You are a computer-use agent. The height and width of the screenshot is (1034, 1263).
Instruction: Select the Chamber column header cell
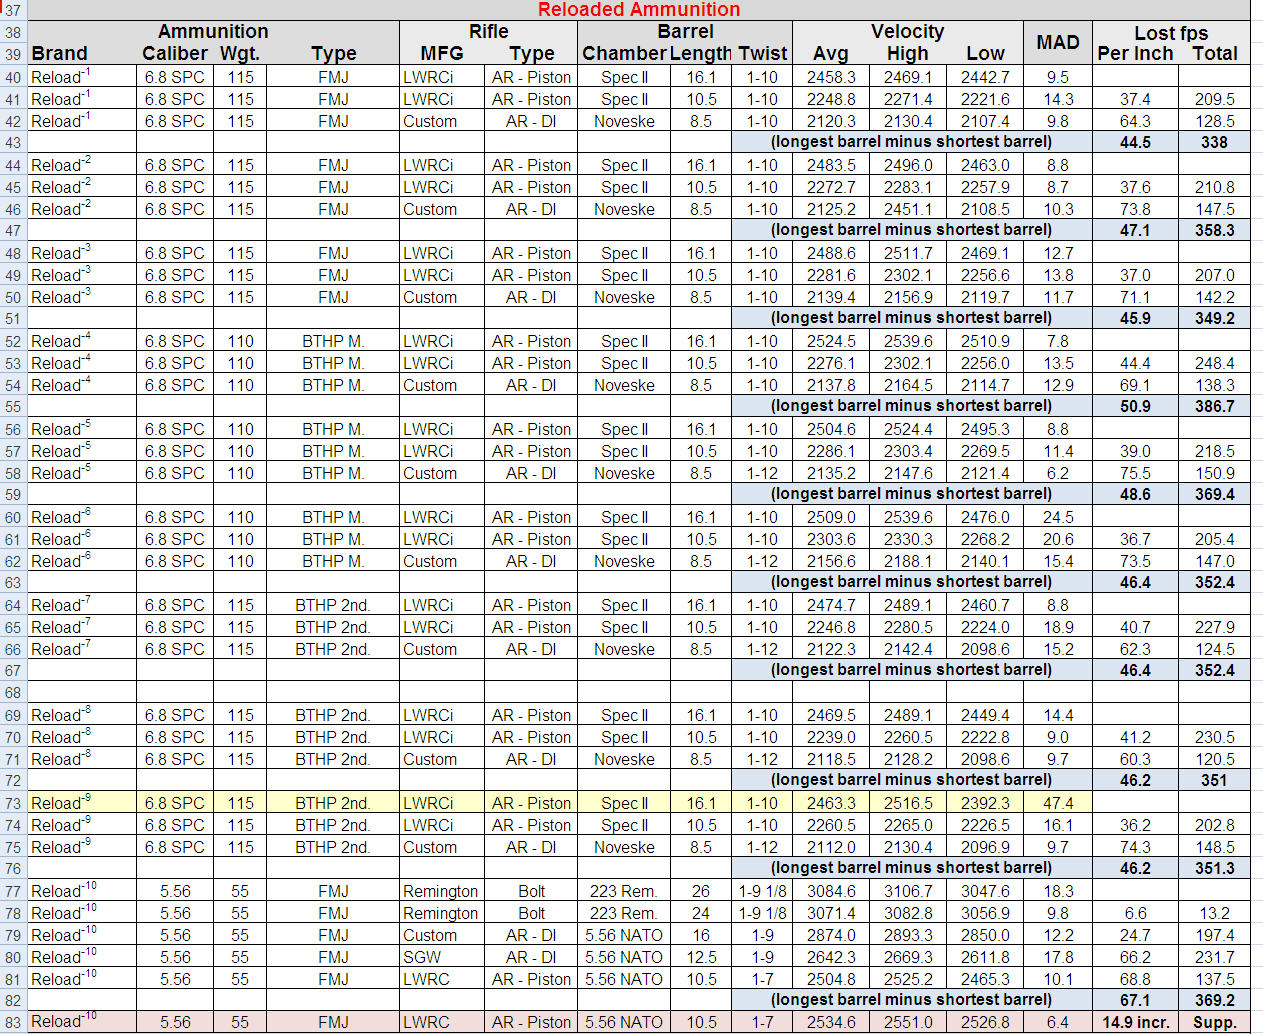[623, 54]
